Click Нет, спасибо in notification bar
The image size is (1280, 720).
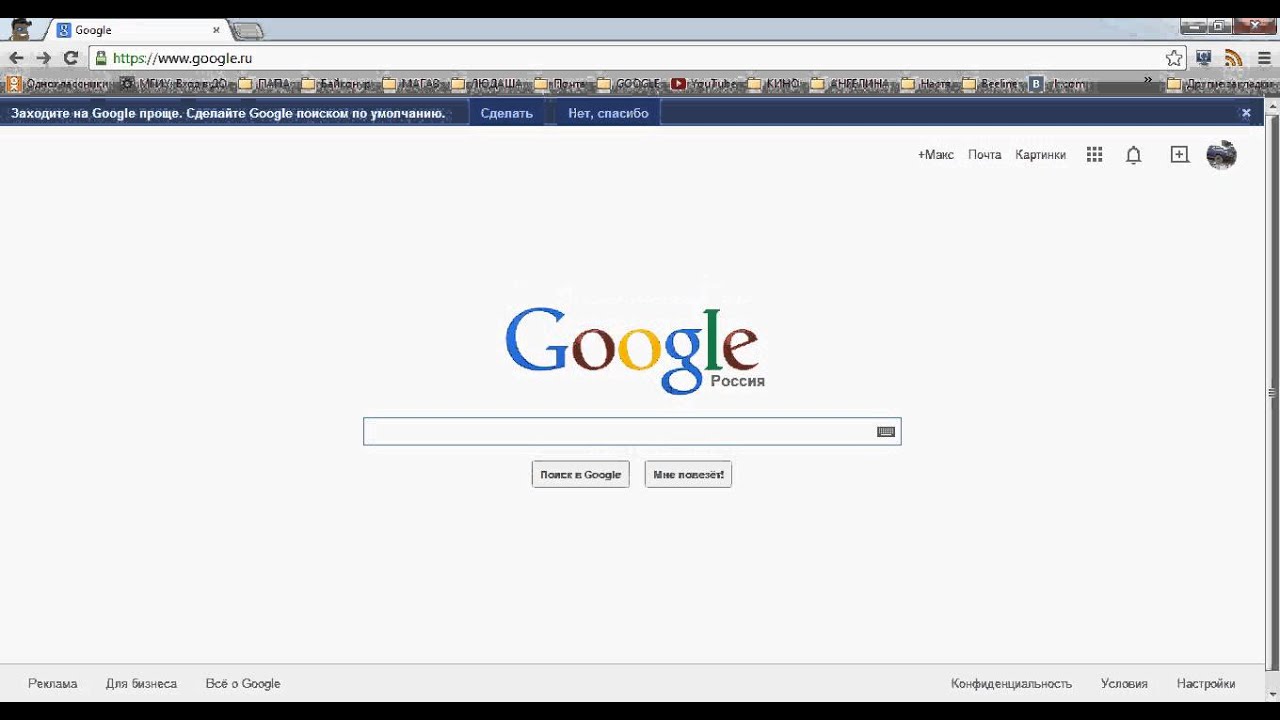pos(608,113)
